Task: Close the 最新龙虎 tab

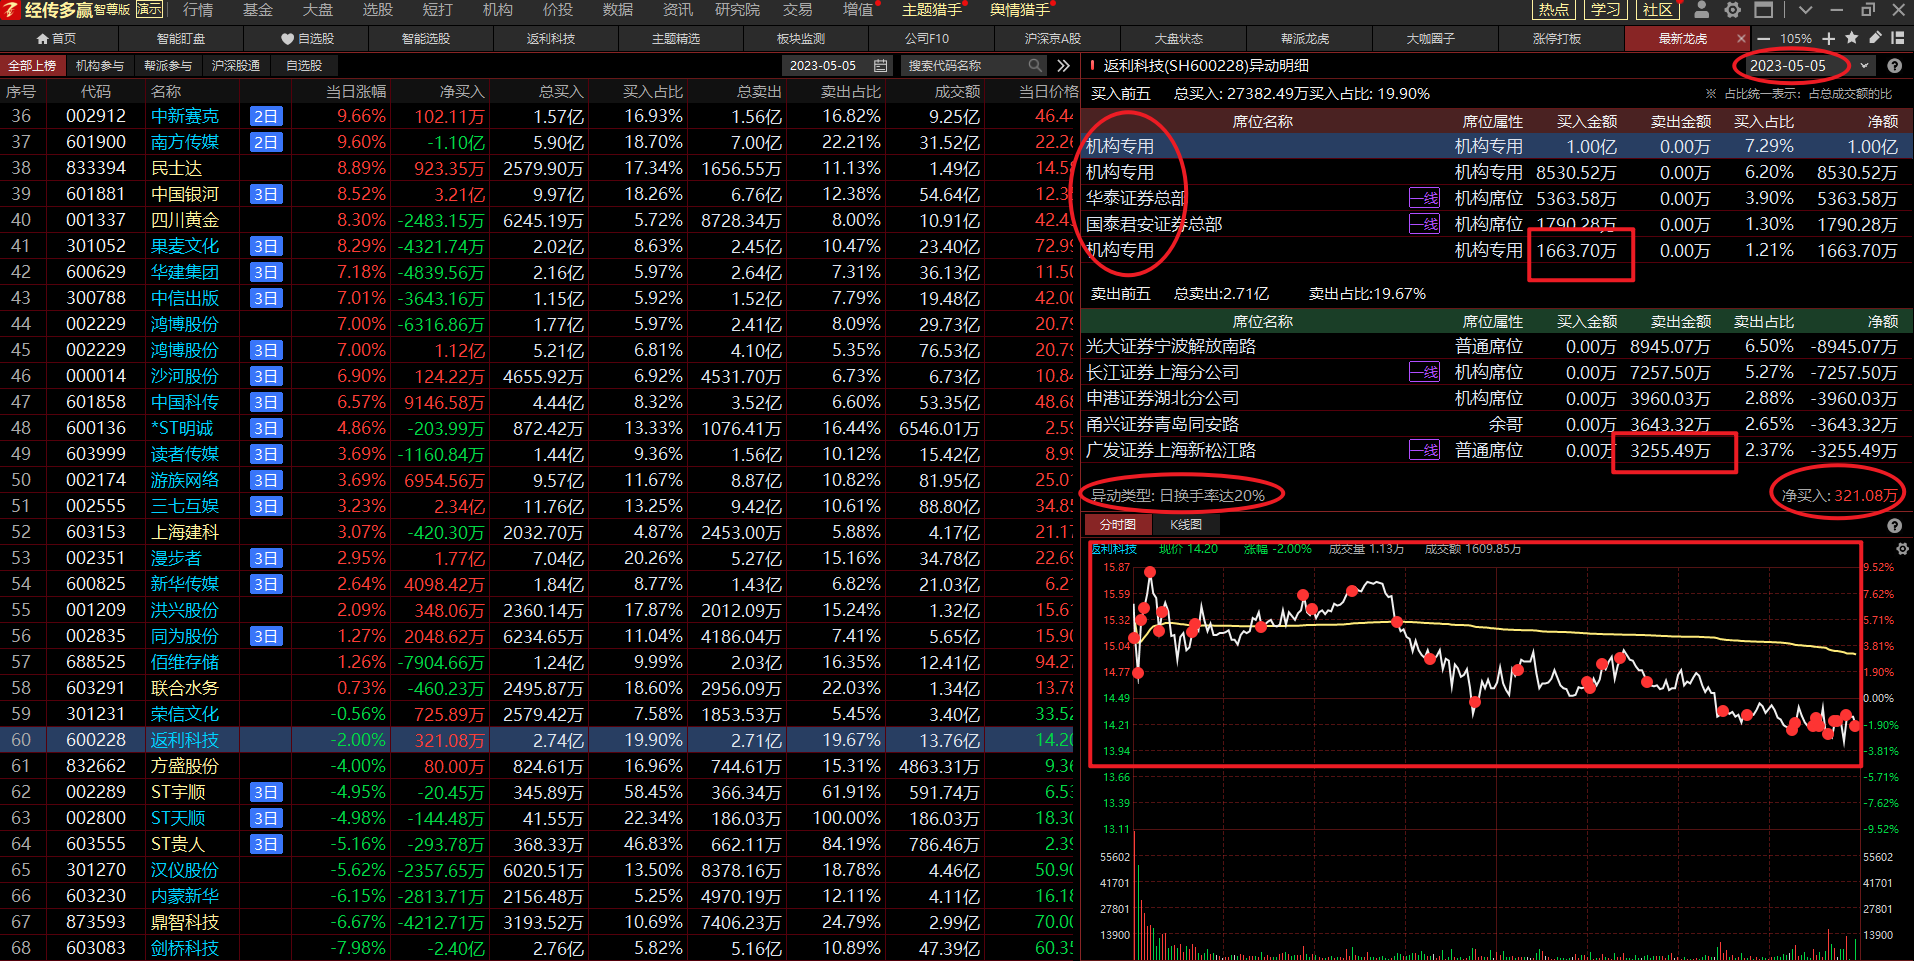Action: click(x=1741, y=38)
